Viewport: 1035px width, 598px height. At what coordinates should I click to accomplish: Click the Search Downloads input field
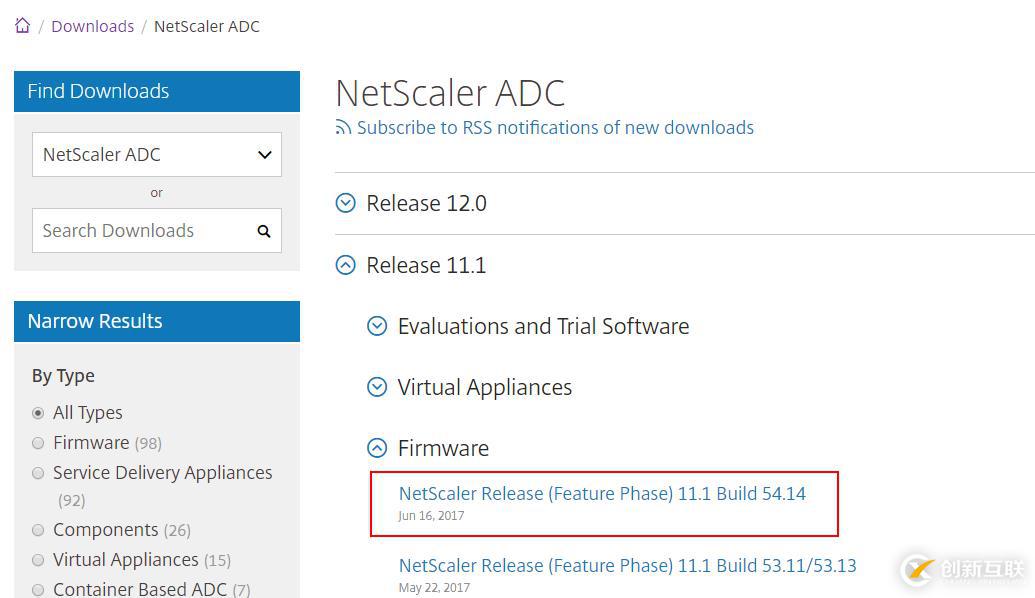tap(140, 231)
